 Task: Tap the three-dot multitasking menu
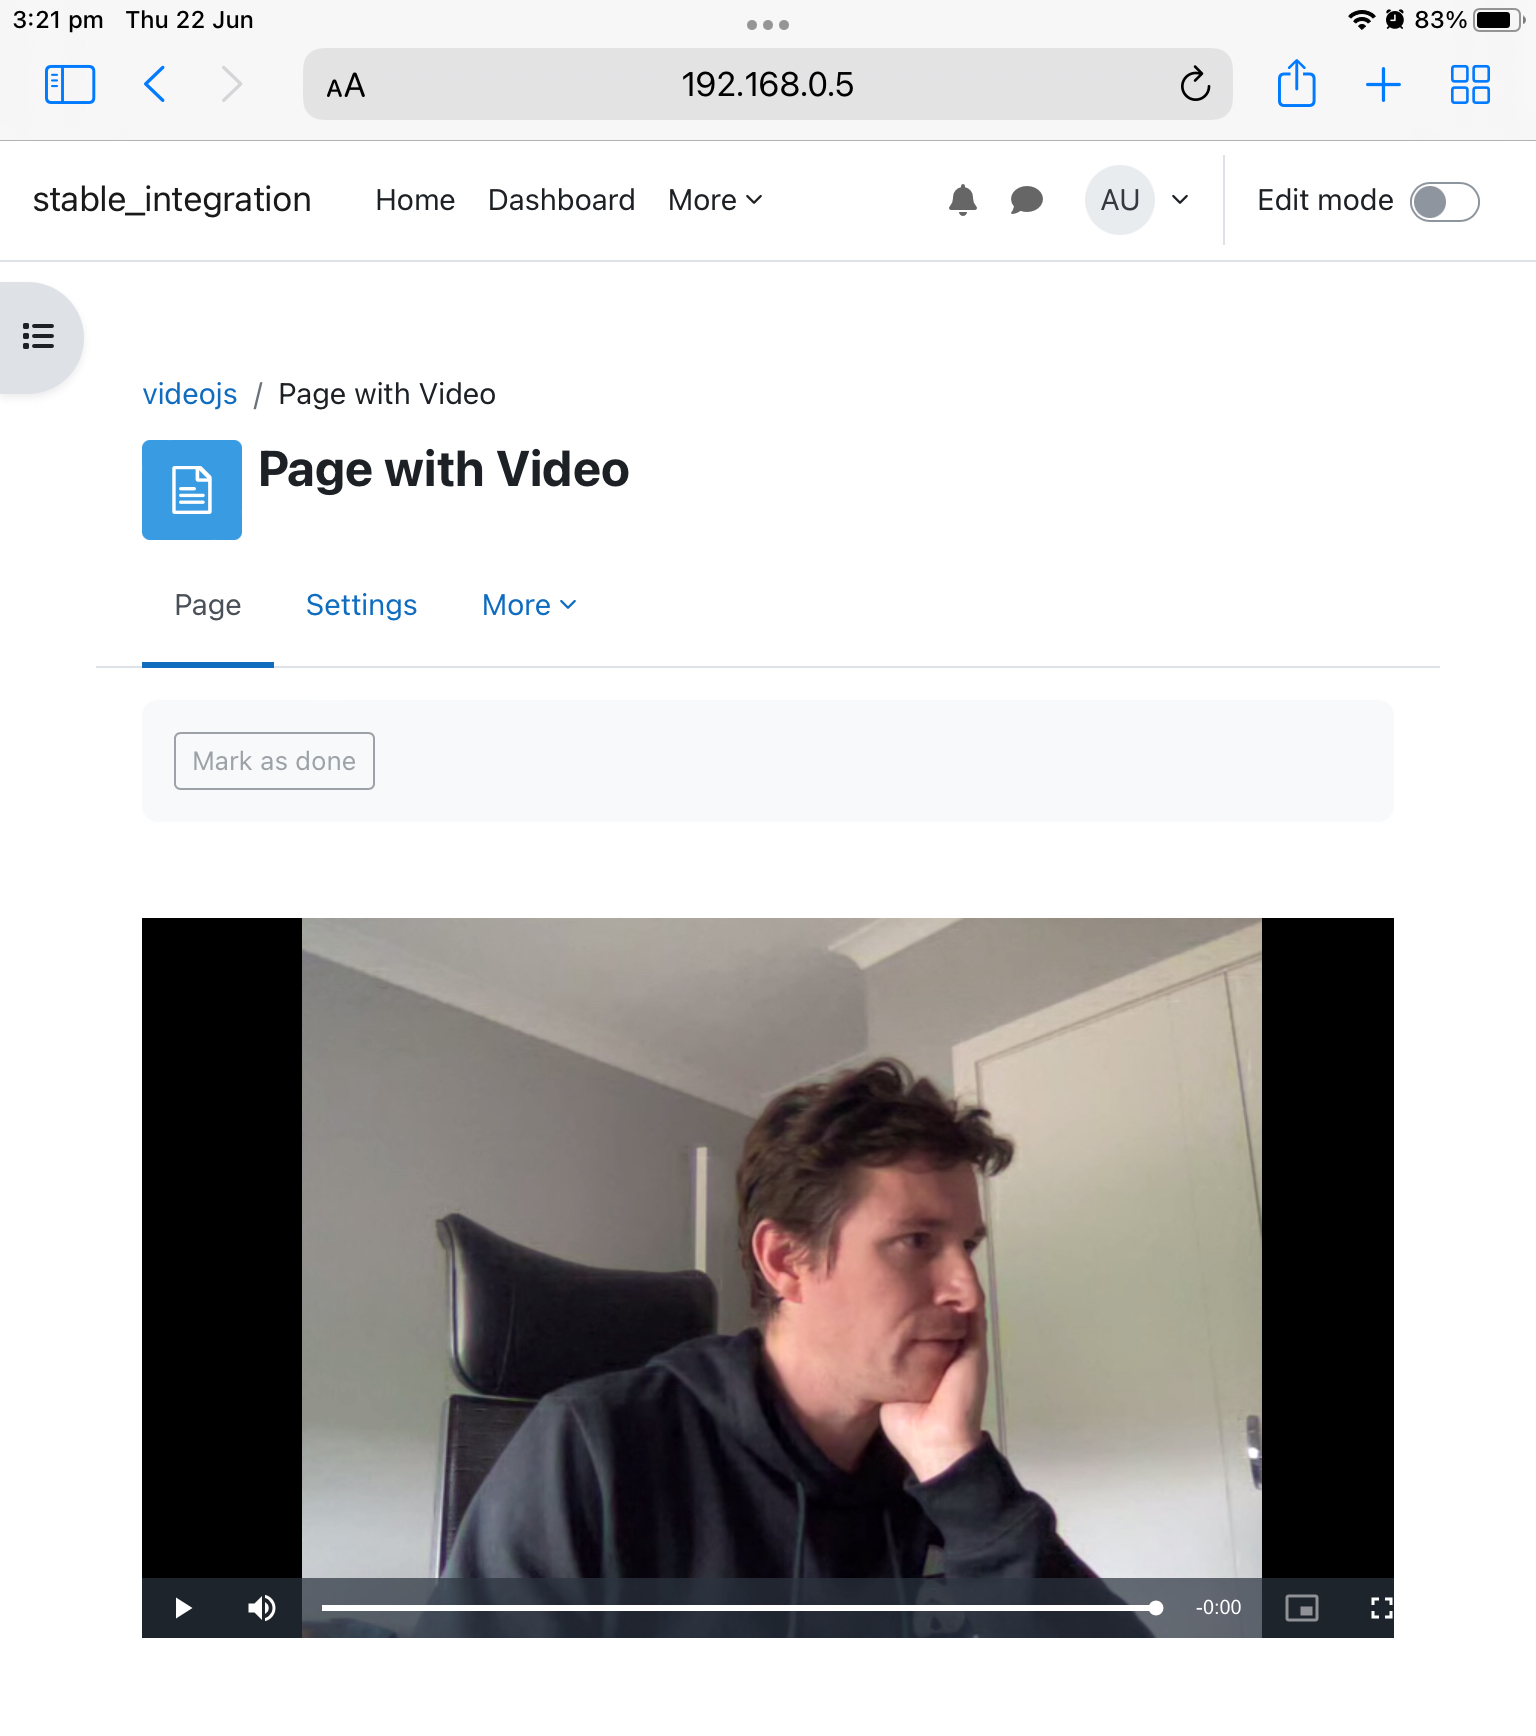pos(768,25)
